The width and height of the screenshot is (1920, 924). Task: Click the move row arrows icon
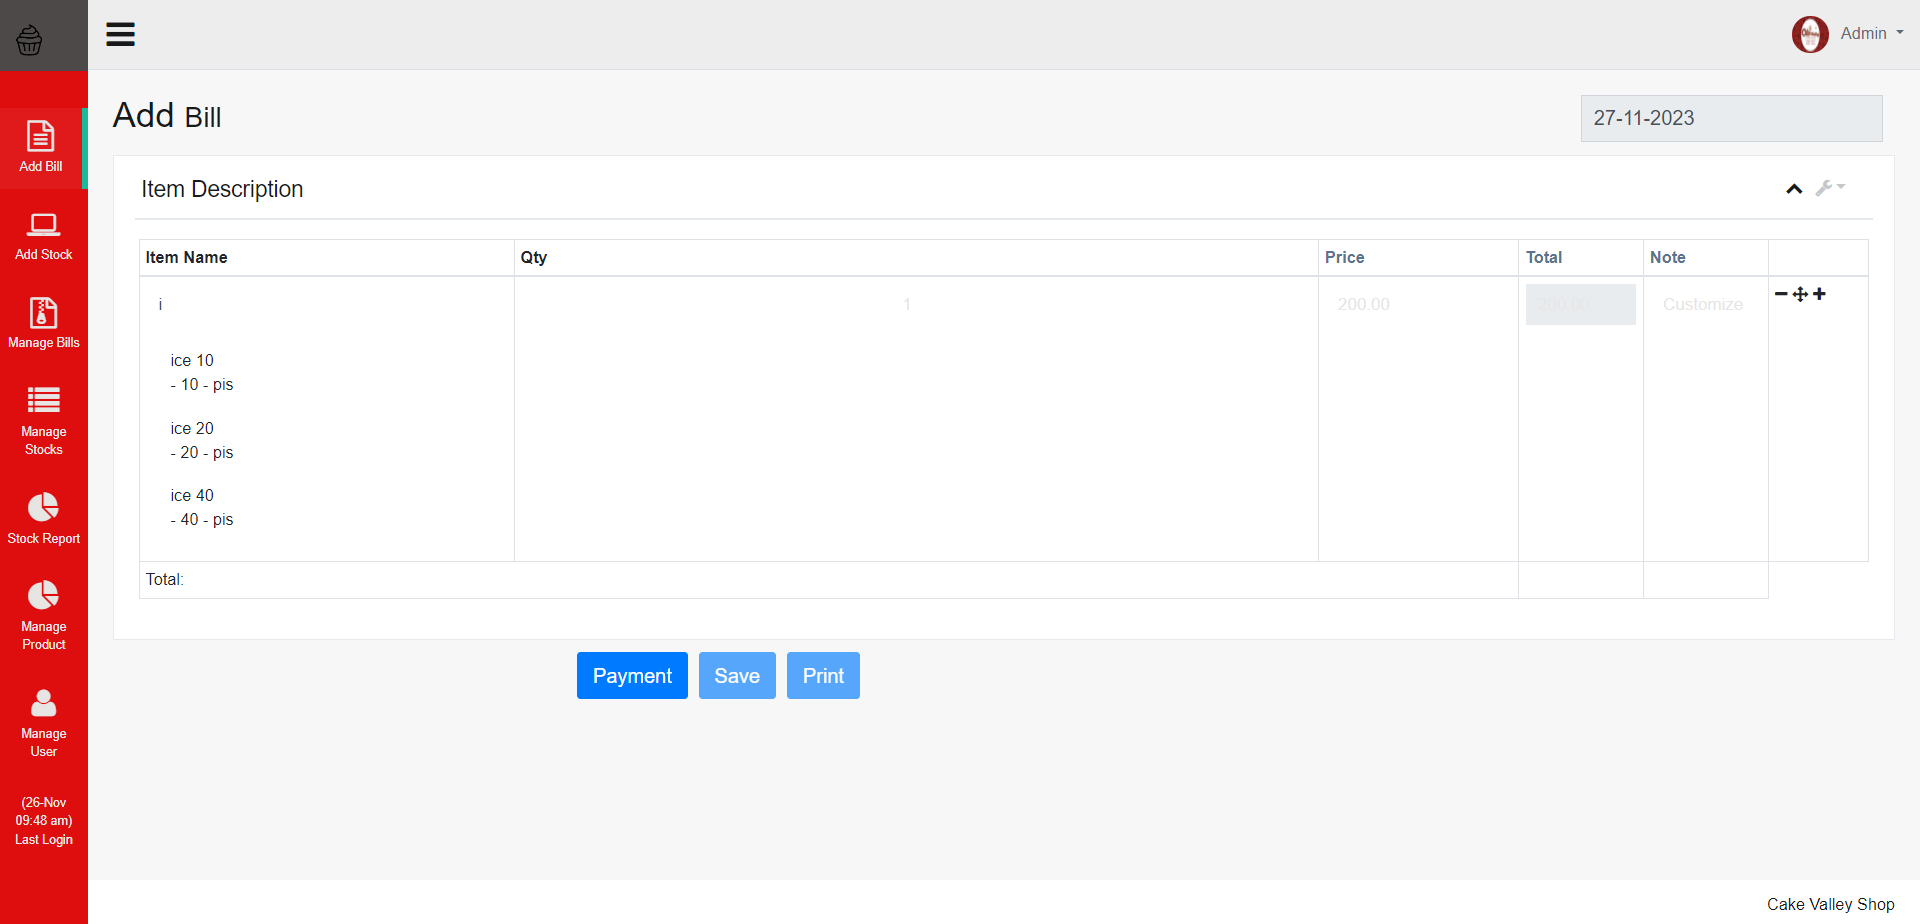tap(1800, 293)
